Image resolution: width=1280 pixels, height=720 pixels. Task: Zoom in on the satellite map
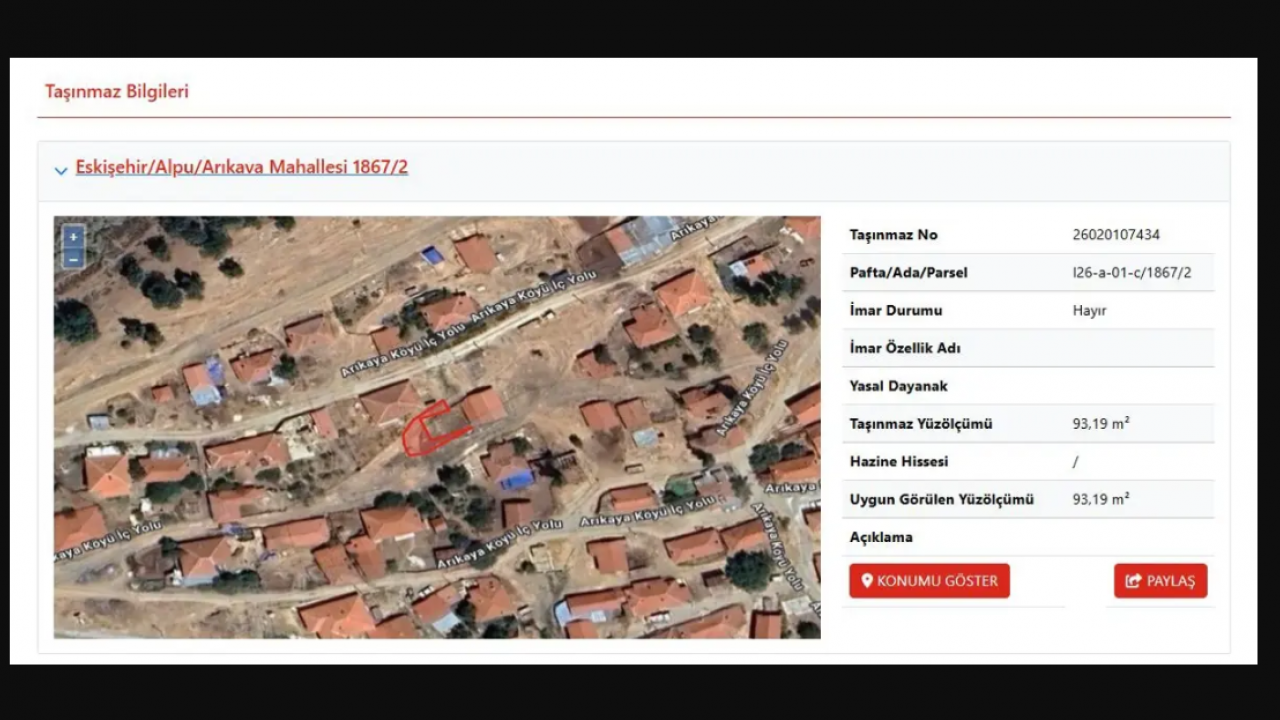point(73,236)
